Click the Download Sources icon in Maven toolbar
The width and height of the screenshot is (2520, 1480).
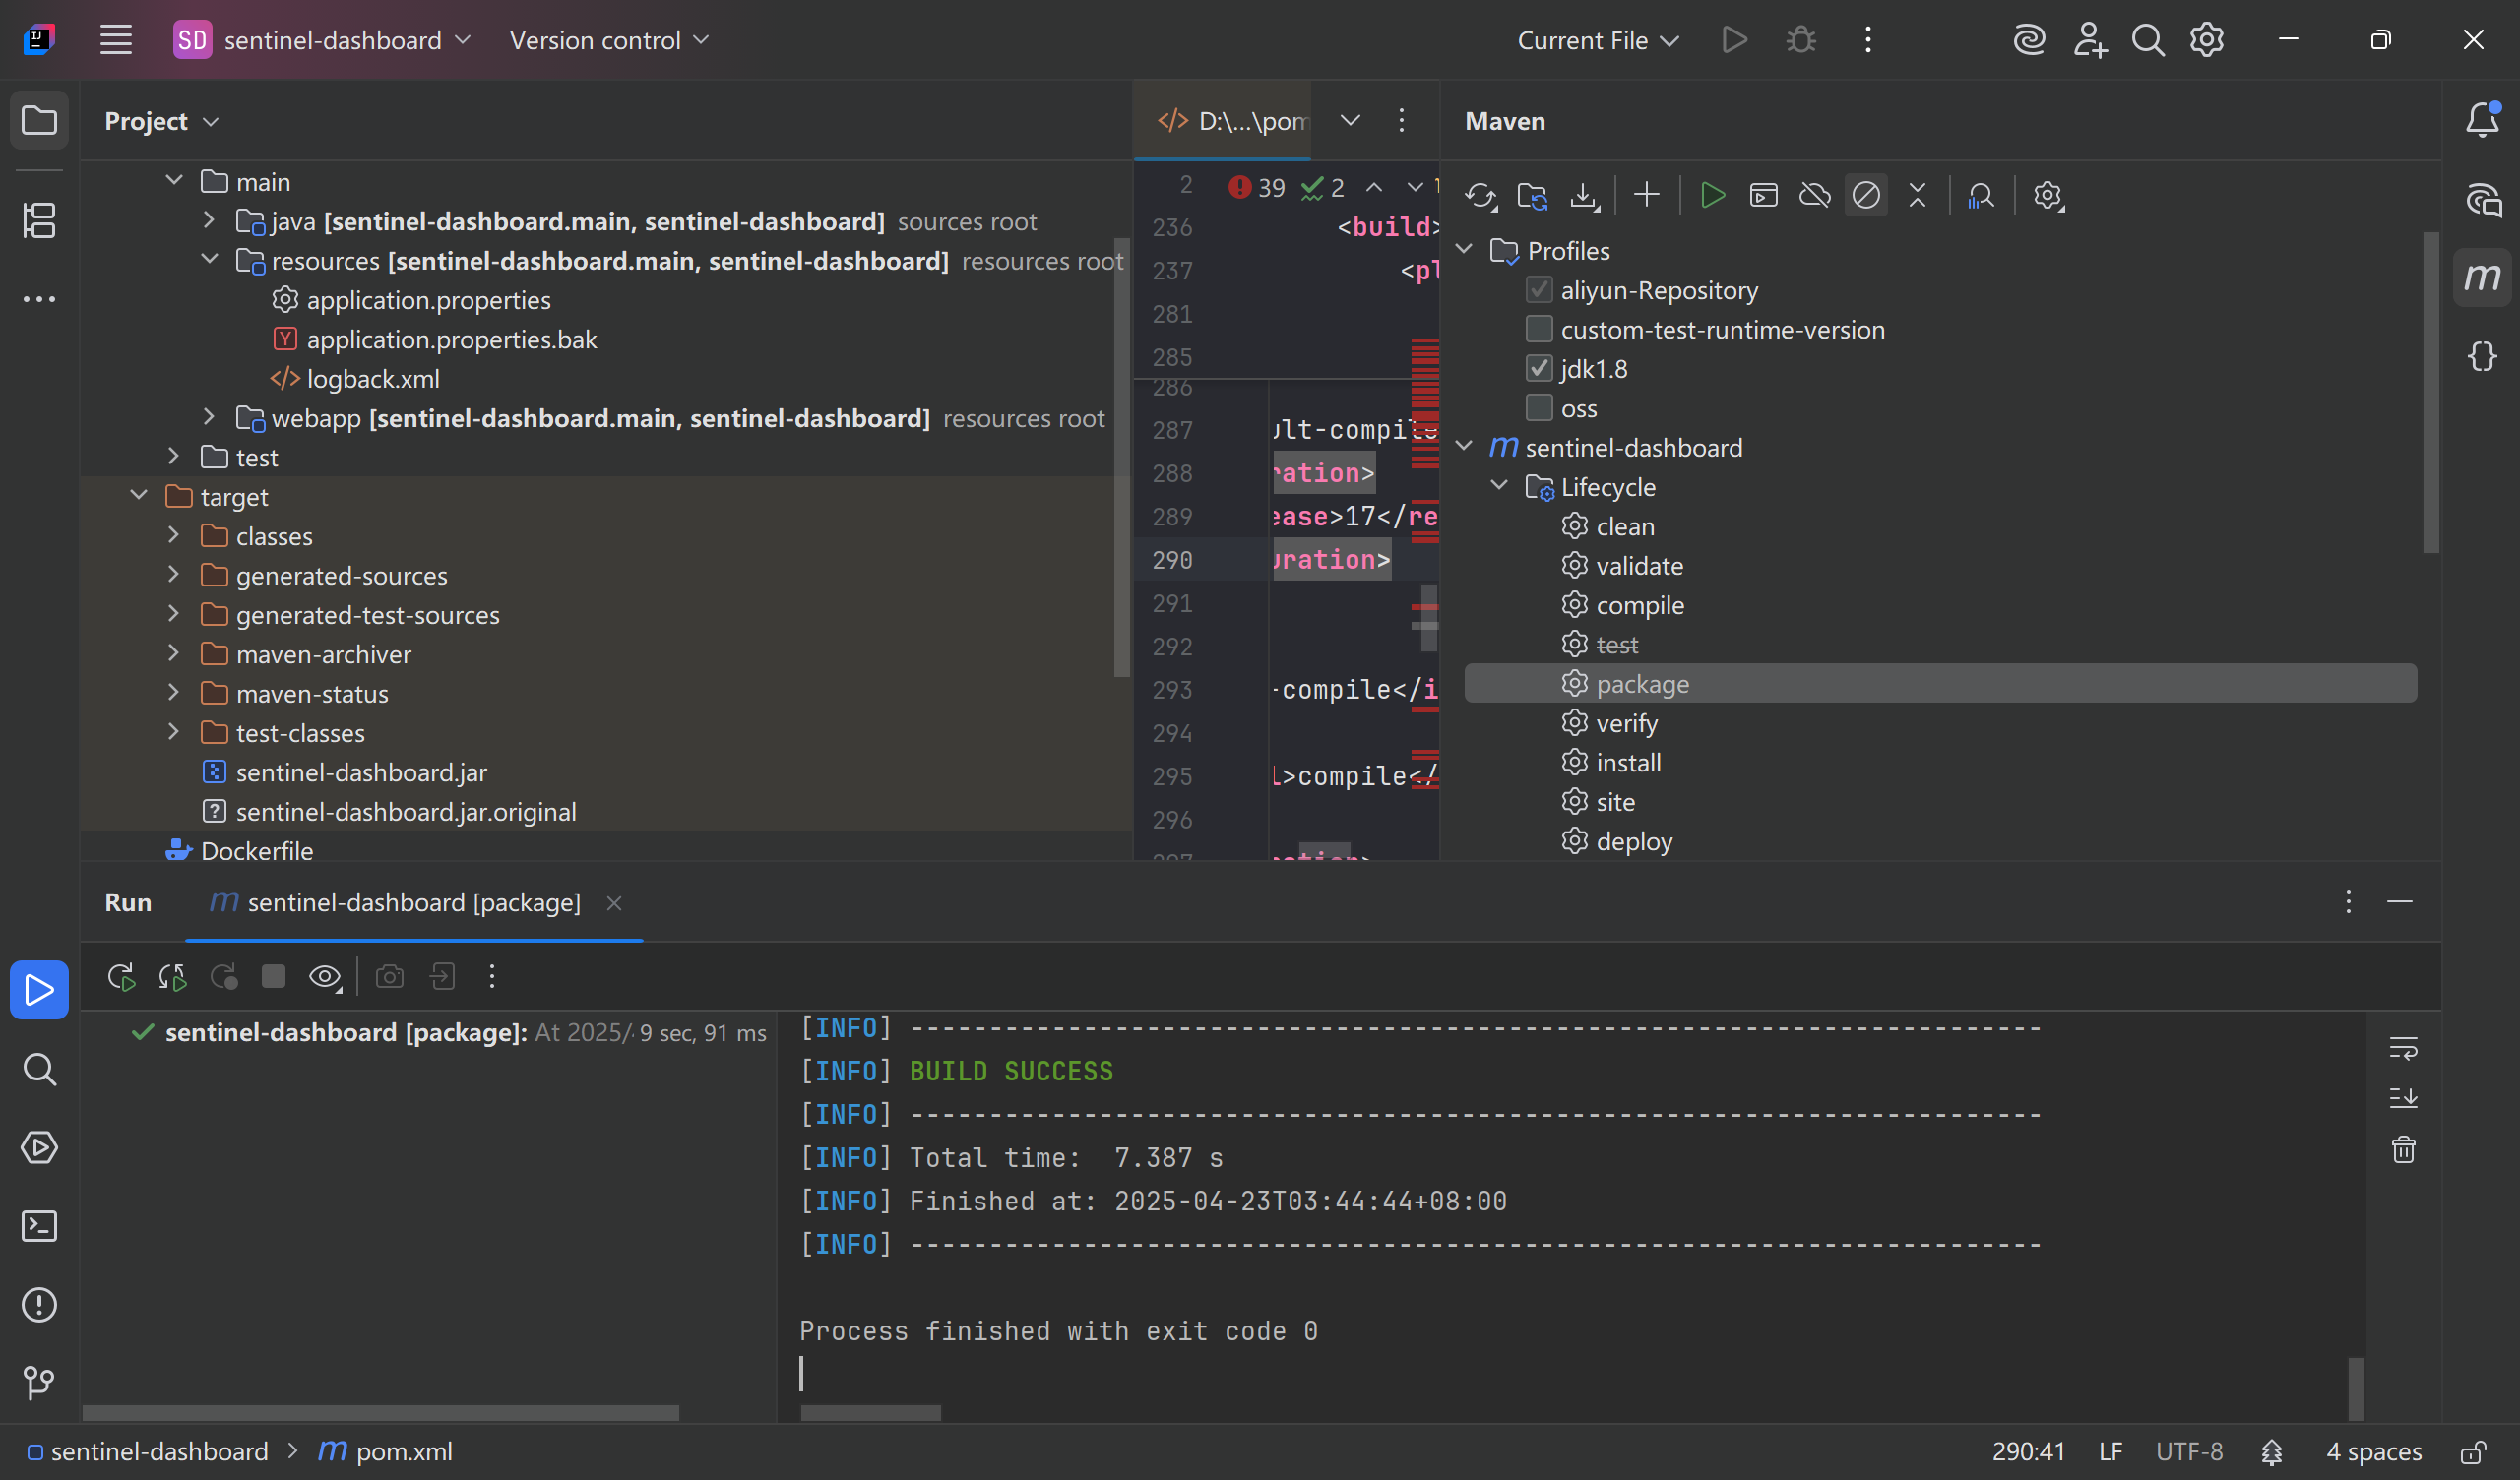tap(1583, 196)
